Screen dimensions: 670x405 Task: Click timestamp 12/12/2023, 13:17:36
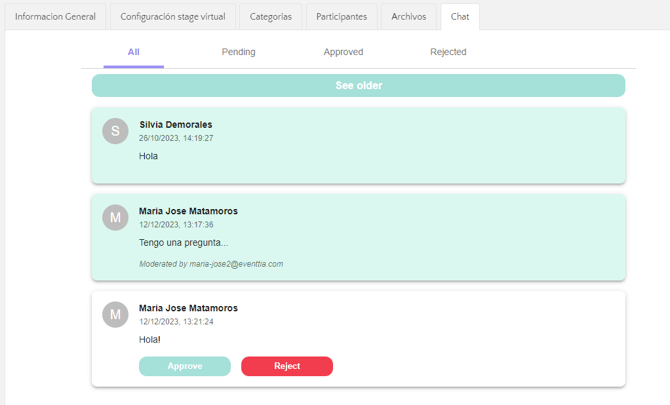(176, 225)
